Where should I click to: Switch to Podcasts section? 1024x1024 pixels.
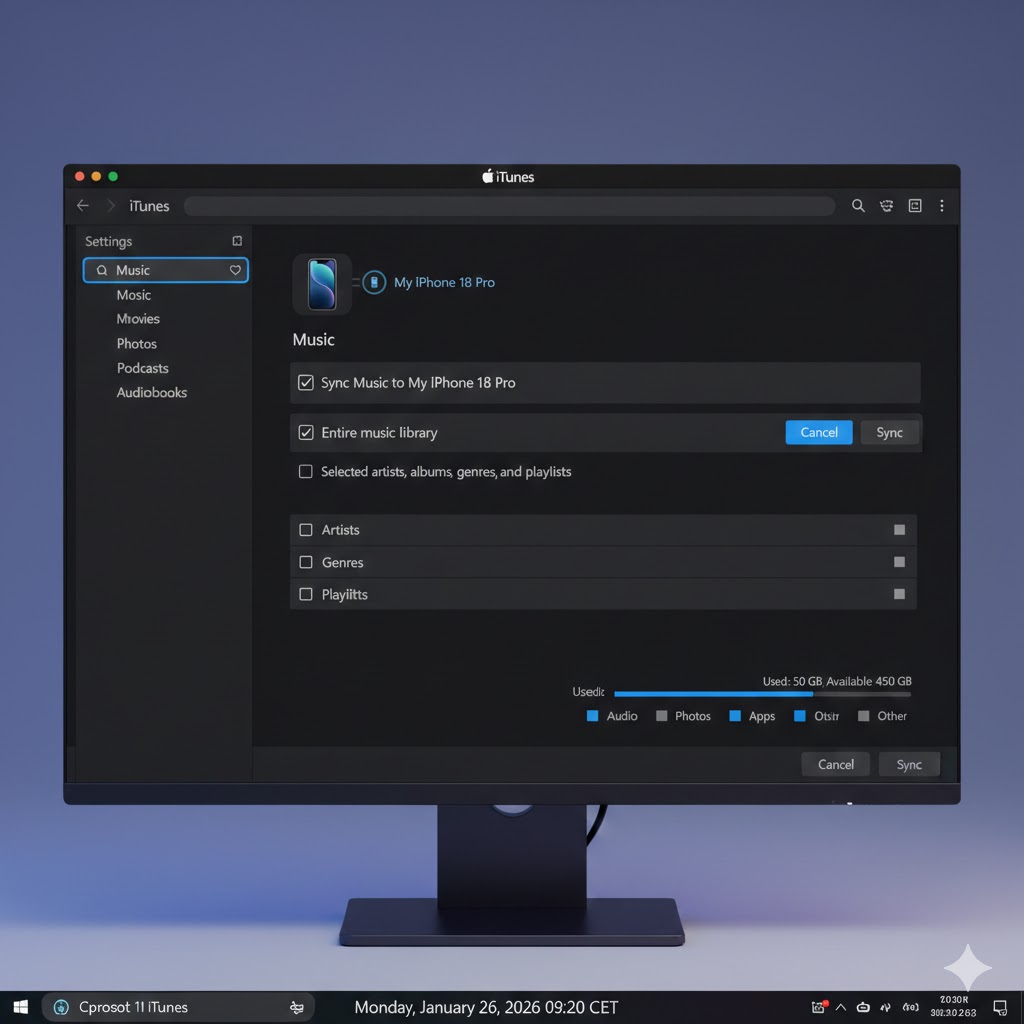click(x=142, y=368)
